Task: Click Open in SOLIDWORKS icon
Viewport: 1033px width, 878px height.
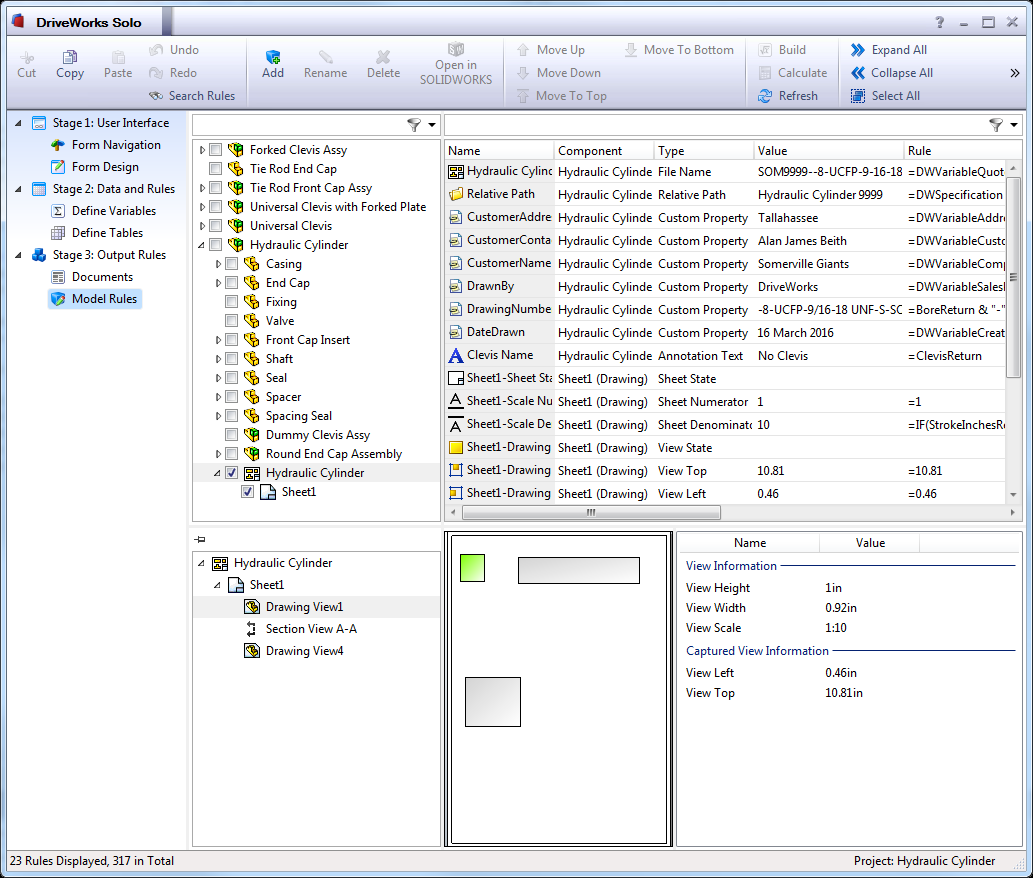Action: coord(456,49)
